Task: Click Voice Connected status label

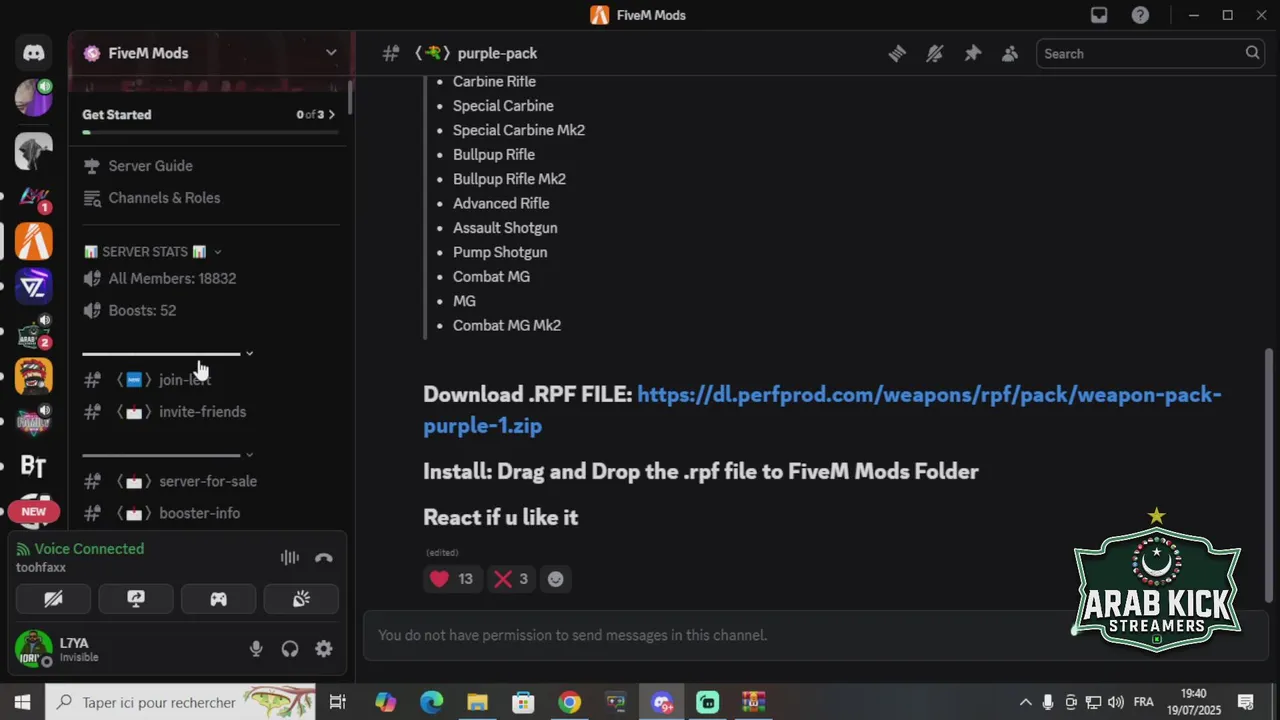Action: tap(89, 549)
